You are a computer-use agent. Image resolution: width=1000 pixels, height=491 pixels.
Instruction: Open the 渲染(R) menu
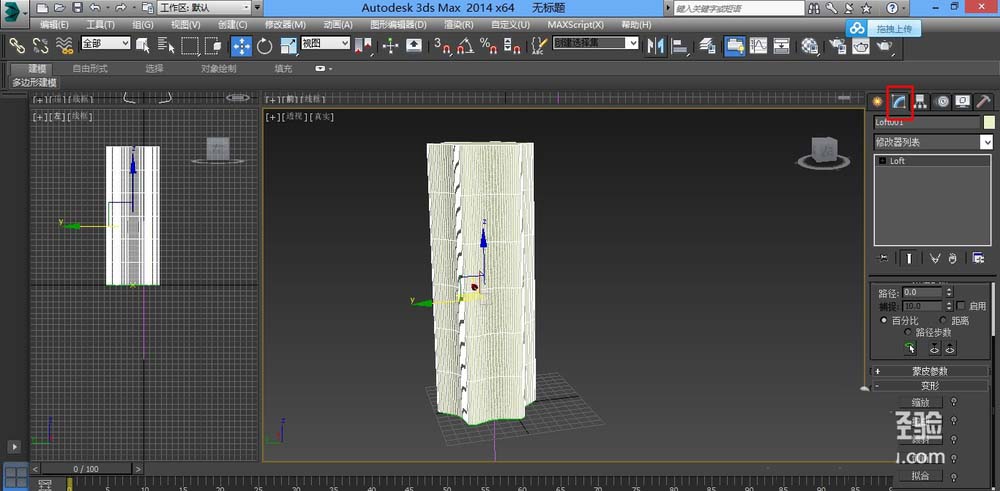coord(458,23)
